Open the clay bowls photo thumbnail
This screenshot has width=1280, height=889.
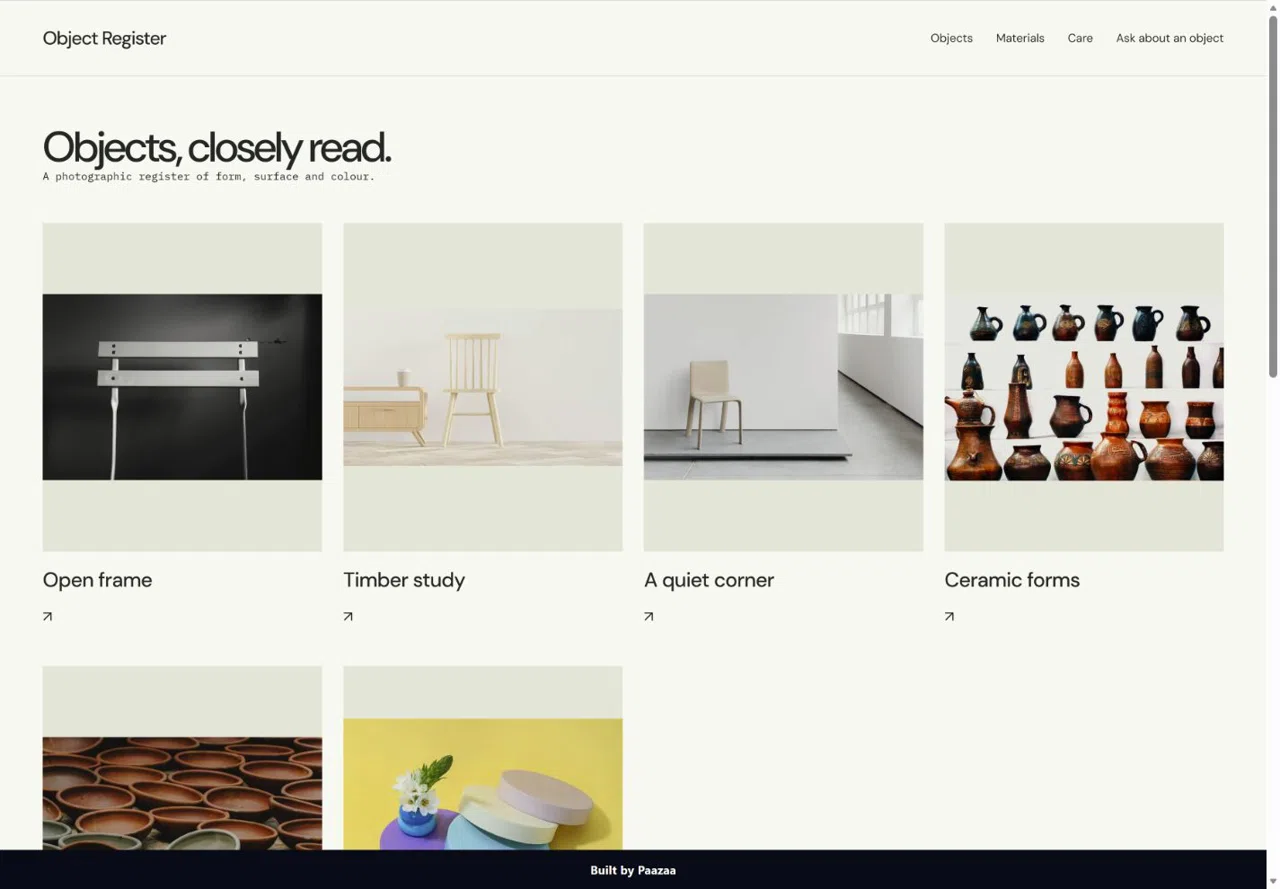[x=182, y=794]
